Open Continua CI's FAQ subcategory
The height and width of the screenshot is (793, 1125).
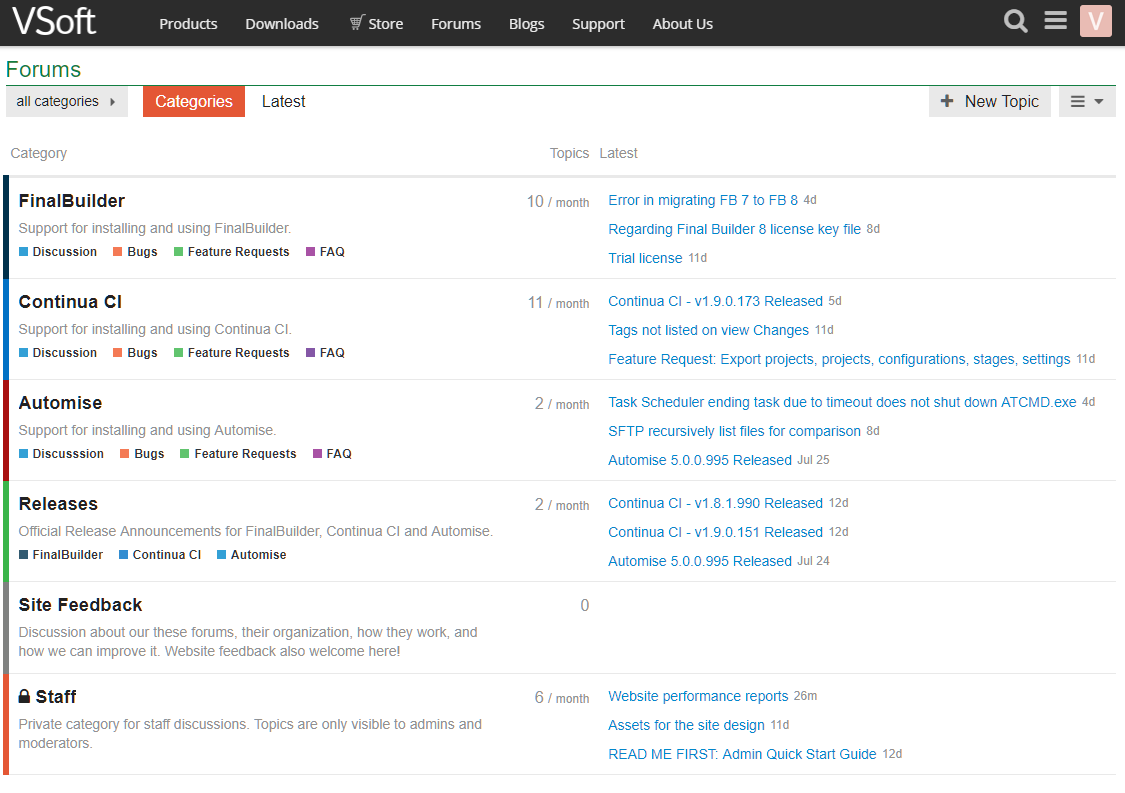pos(325,353)
